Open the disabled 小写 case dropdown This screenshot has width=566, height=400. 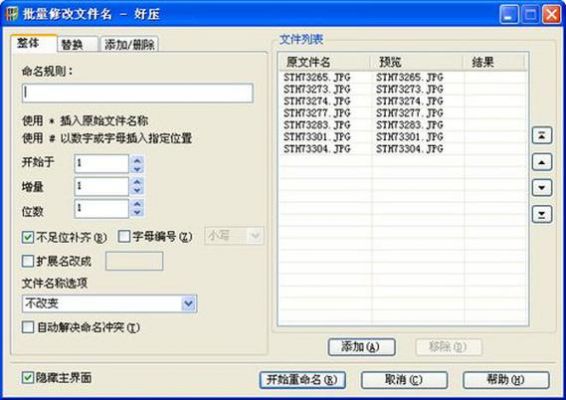click(234, 236)
